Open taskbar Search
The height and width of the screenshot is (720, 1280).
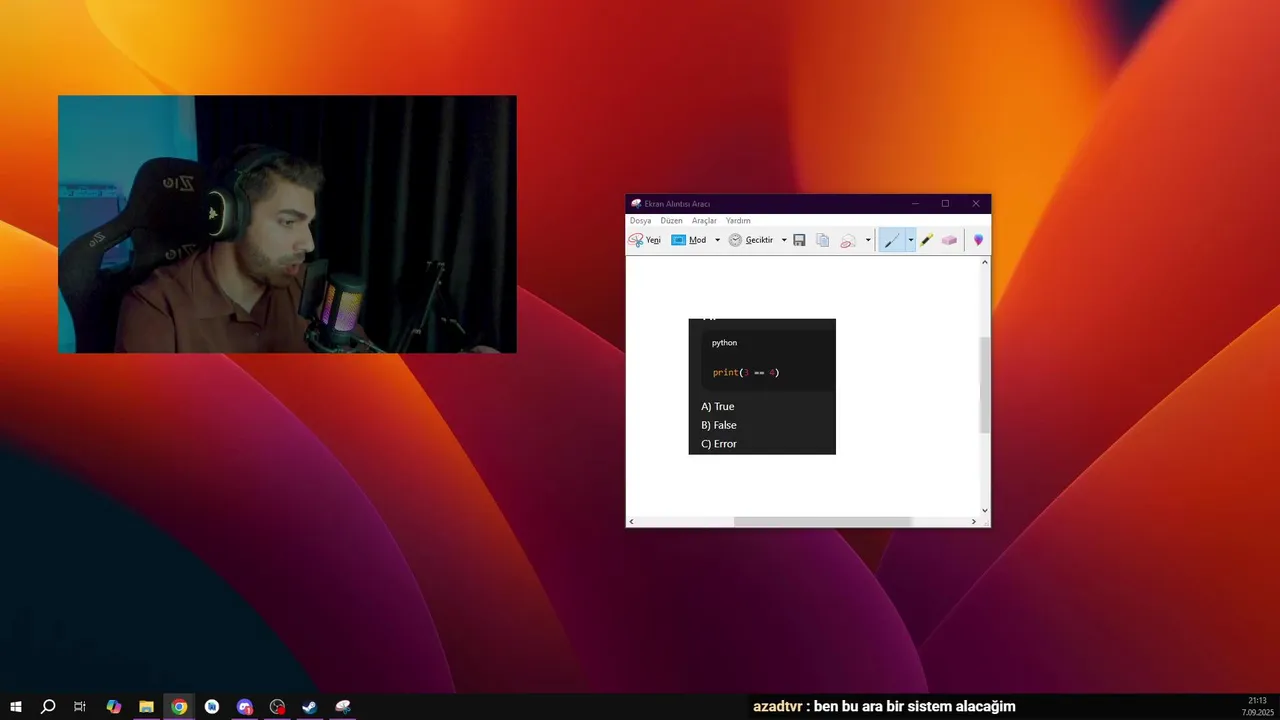click(x=47, y=707)
